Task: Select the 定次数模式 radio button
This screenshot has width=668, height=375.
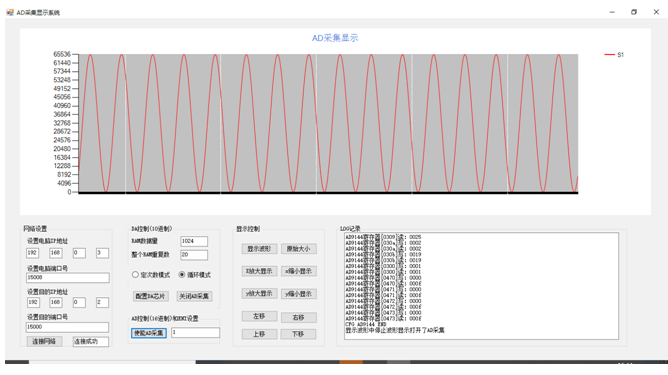Action: click(x=135, y=275)
